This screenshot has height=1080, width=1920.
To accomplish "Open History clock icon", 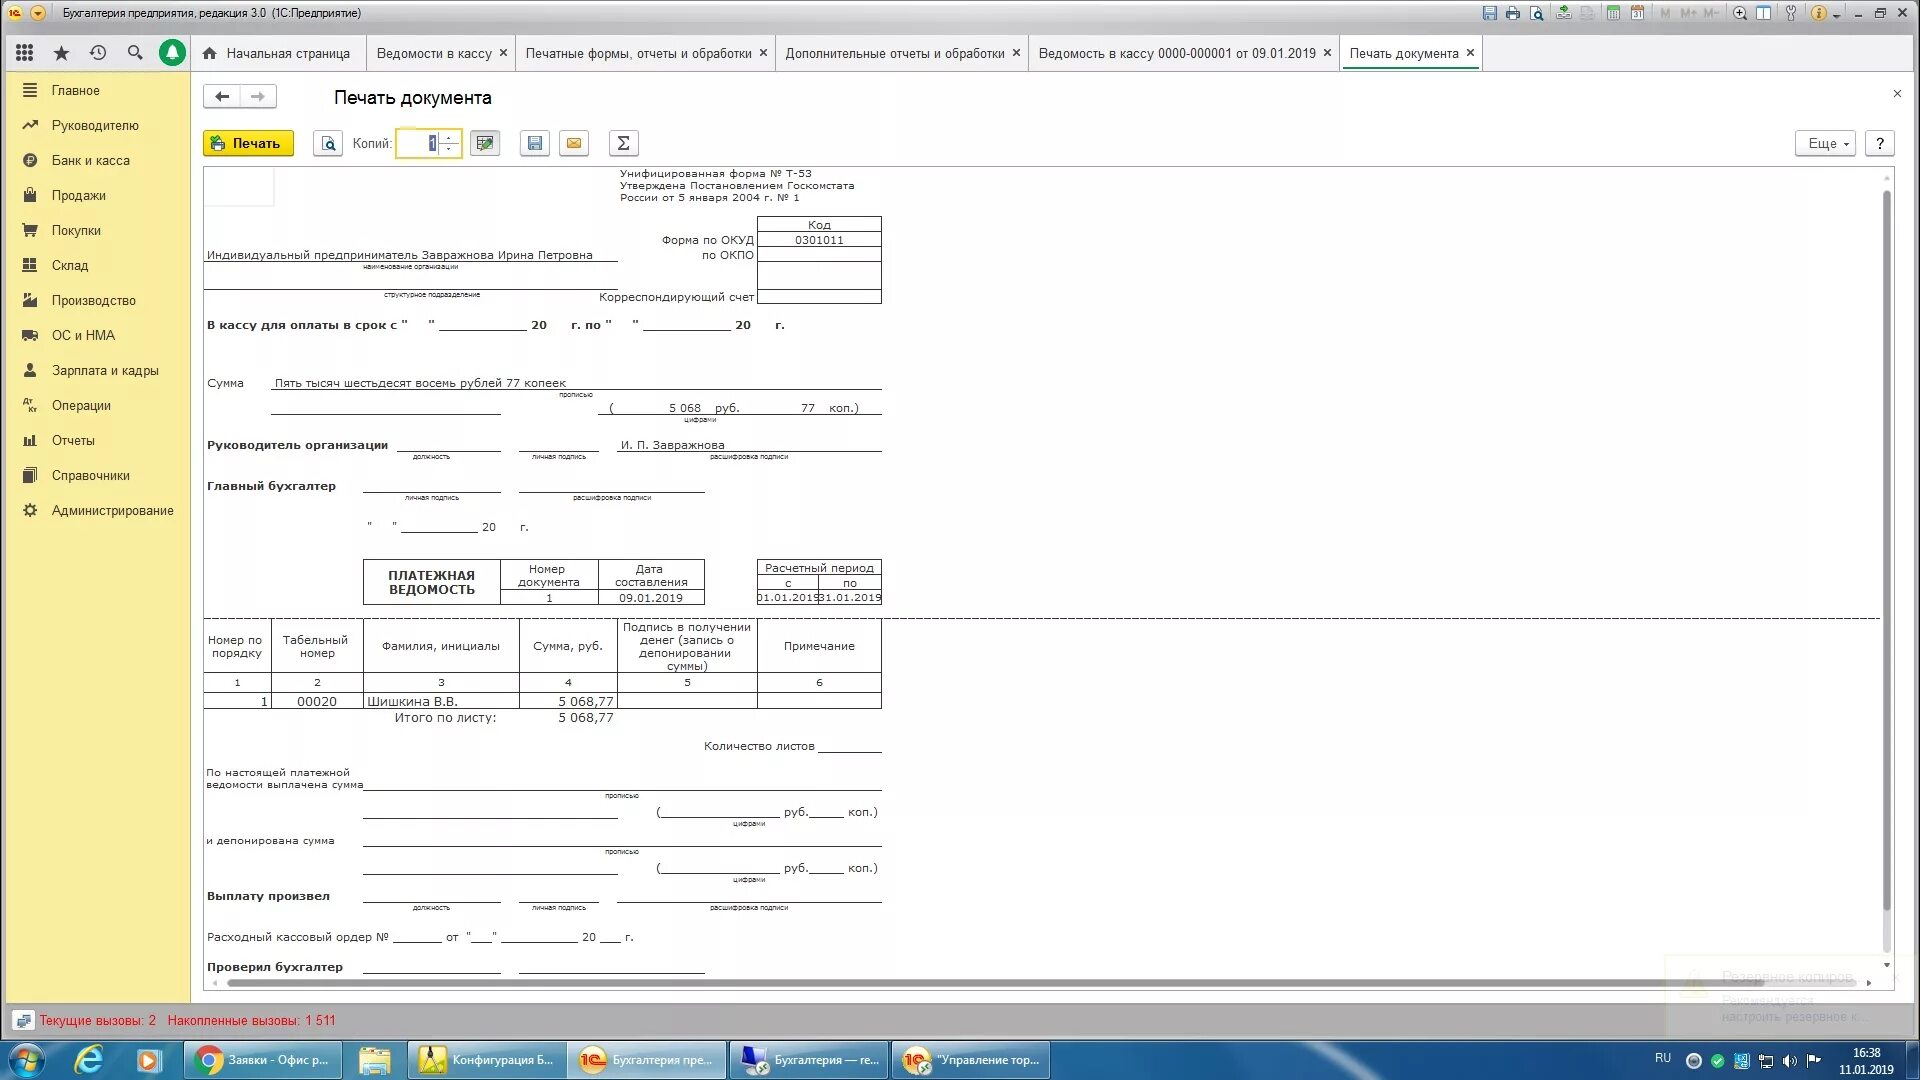I will (97, 53).
